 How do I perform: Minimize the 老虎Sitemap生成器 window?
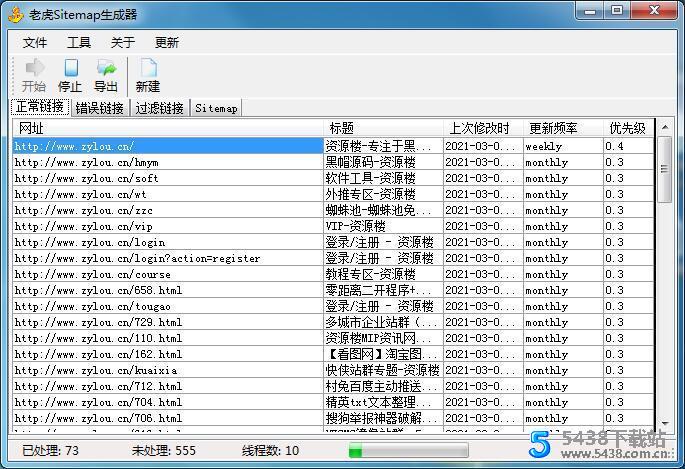pyautogui.click(x=590, y=10)
